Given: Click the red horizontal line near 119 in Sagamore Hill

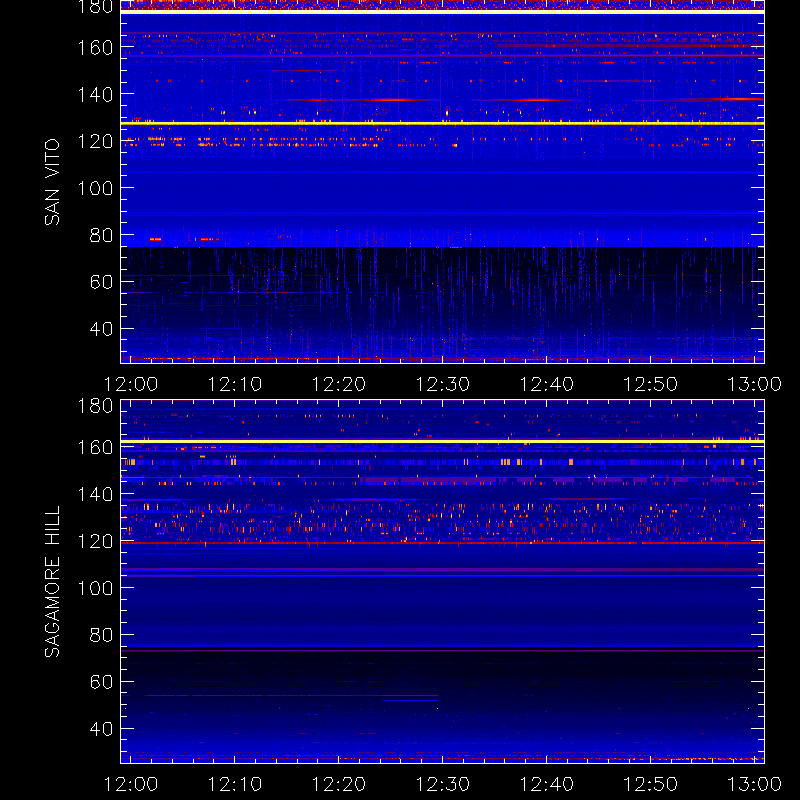Looking at the screenshot, I should [442, 543].
